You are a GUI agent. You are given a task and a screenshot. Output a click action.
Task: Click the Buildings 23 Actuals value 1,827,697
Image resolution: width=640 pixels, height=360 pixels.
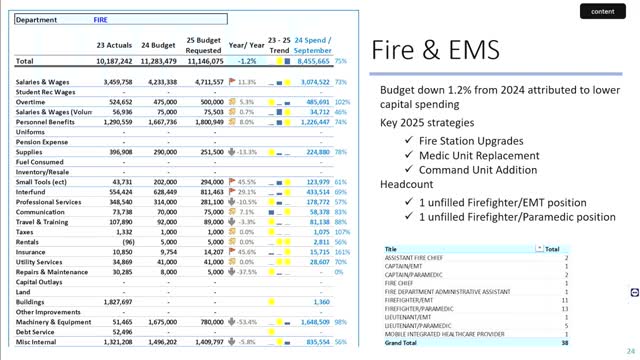point(118,302)
